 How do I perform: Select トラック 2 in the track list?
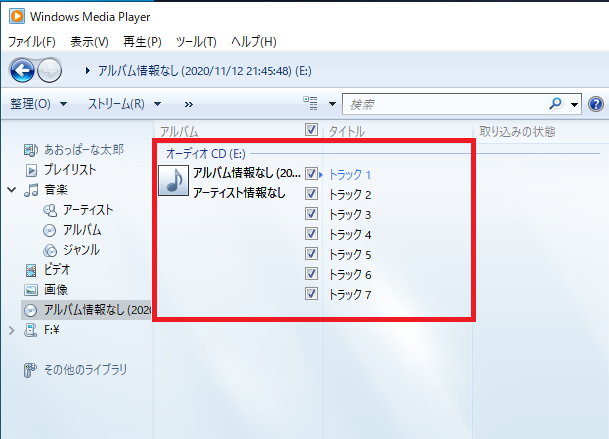click(x=350, y=194)
